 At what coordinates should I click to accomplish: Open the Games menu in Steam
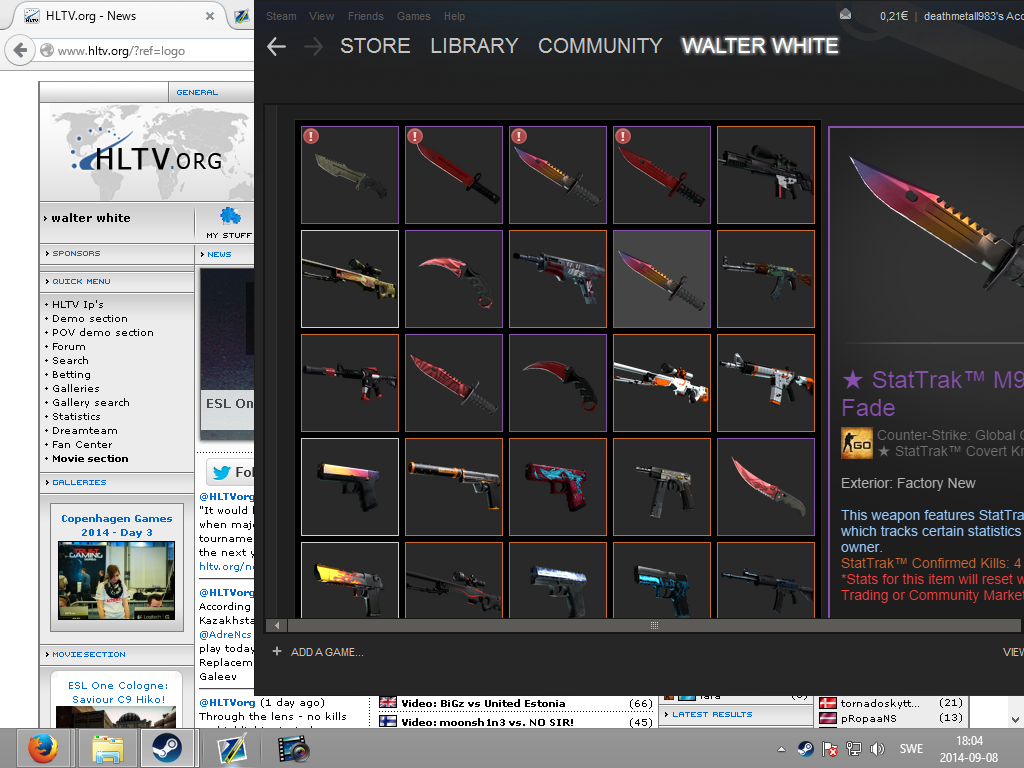(x=413, y=16)
